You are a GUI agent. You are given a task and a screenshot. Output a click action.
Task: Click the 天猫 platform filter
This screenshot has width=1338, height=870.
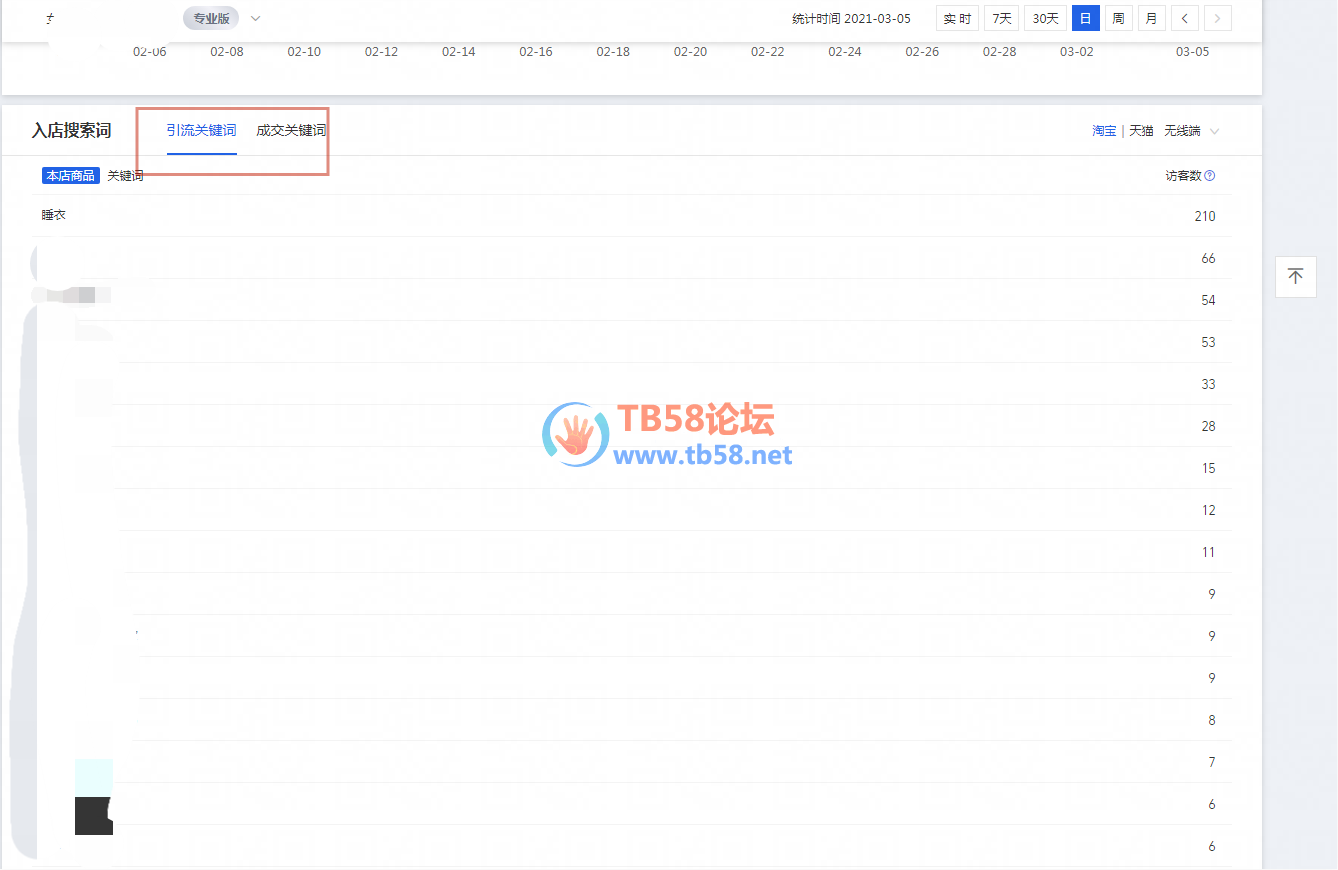click(x=1141, y=131)
